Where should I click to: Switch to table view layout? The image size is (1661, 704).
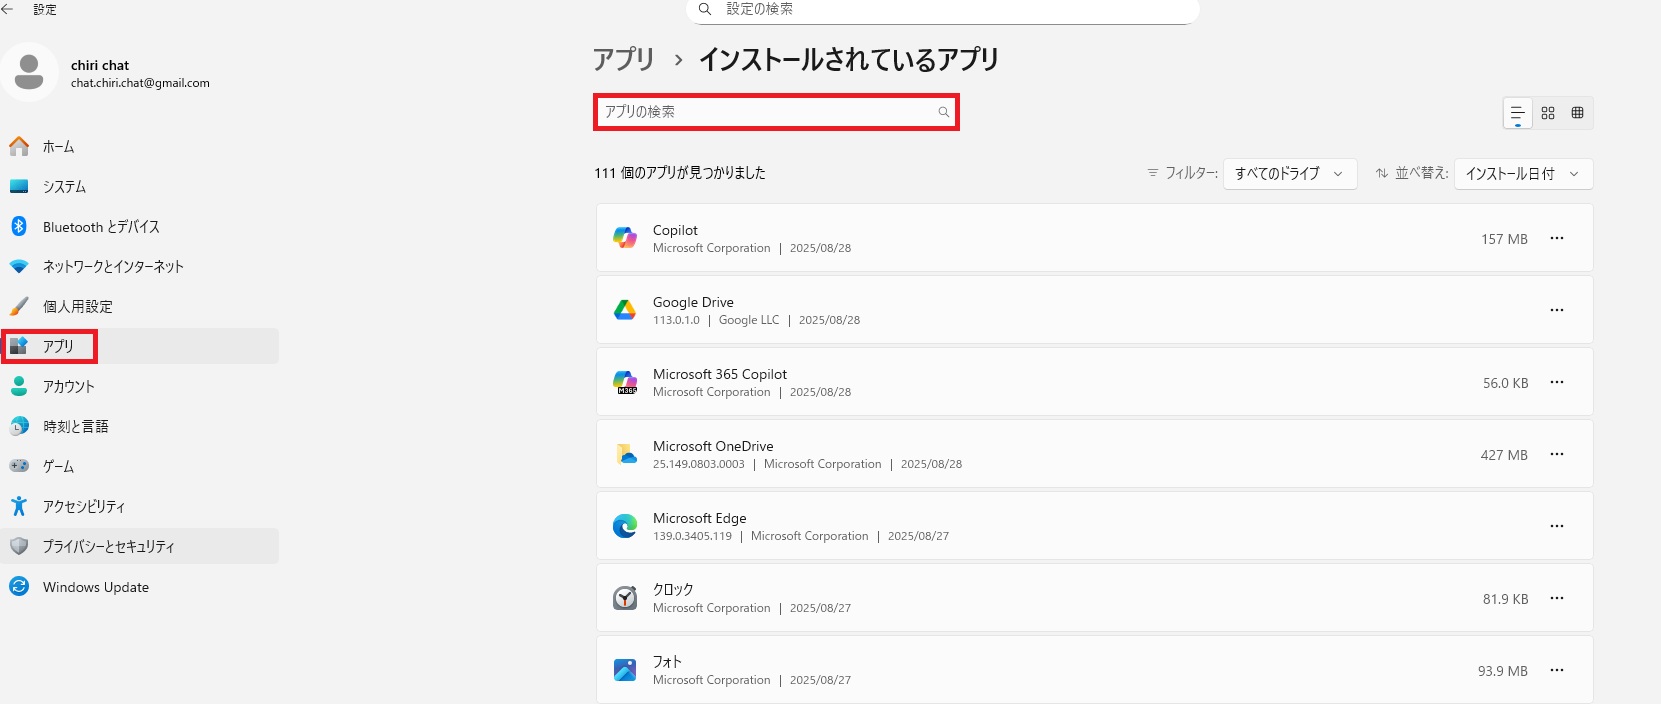coord(1578,113)
